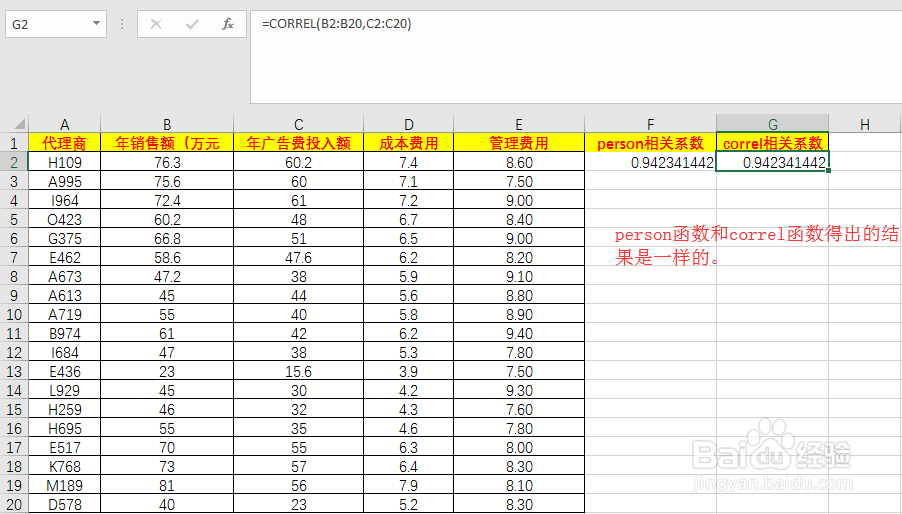Click header cell 年销售额（万元
This screenshot has width=902, height=514.
(x=167, y=143)
